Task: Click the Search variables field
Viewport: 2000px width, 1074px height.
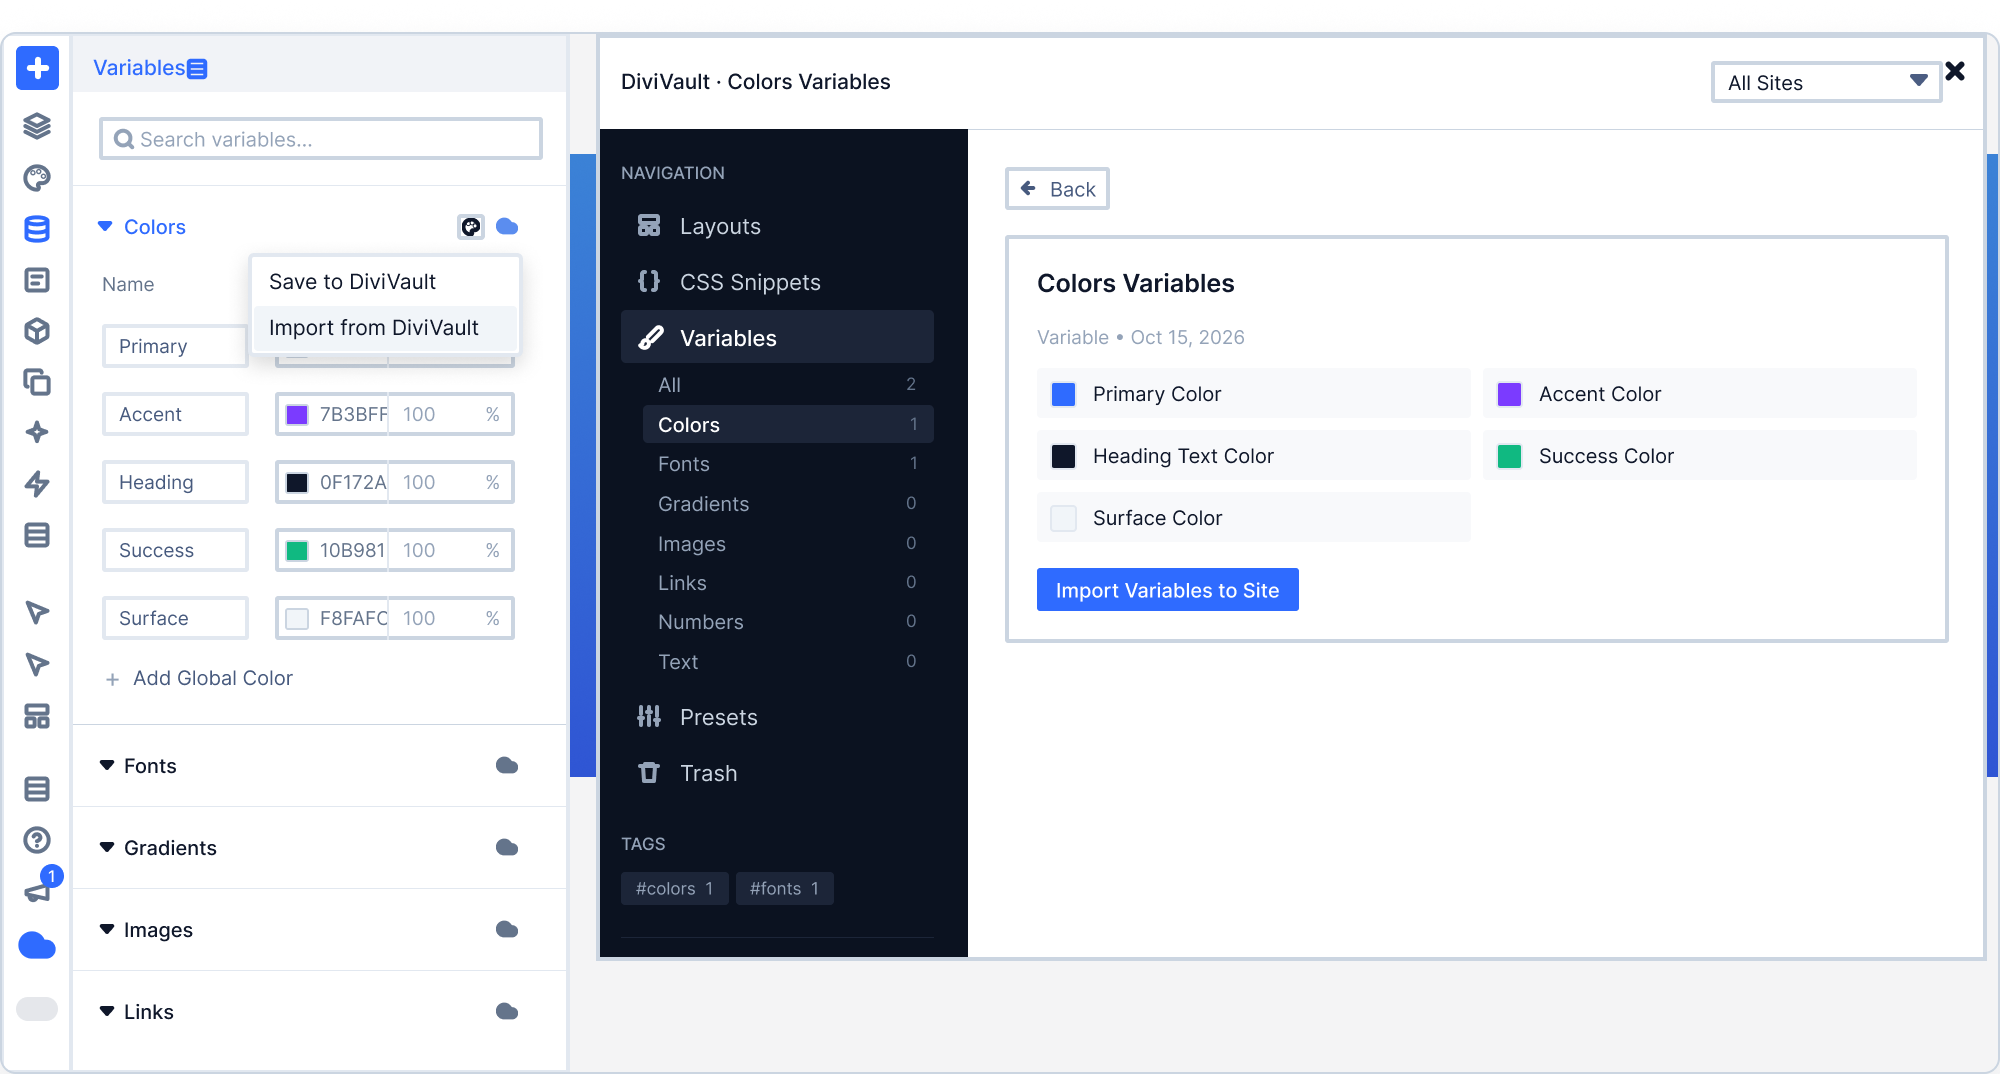Action: [321, 139]
